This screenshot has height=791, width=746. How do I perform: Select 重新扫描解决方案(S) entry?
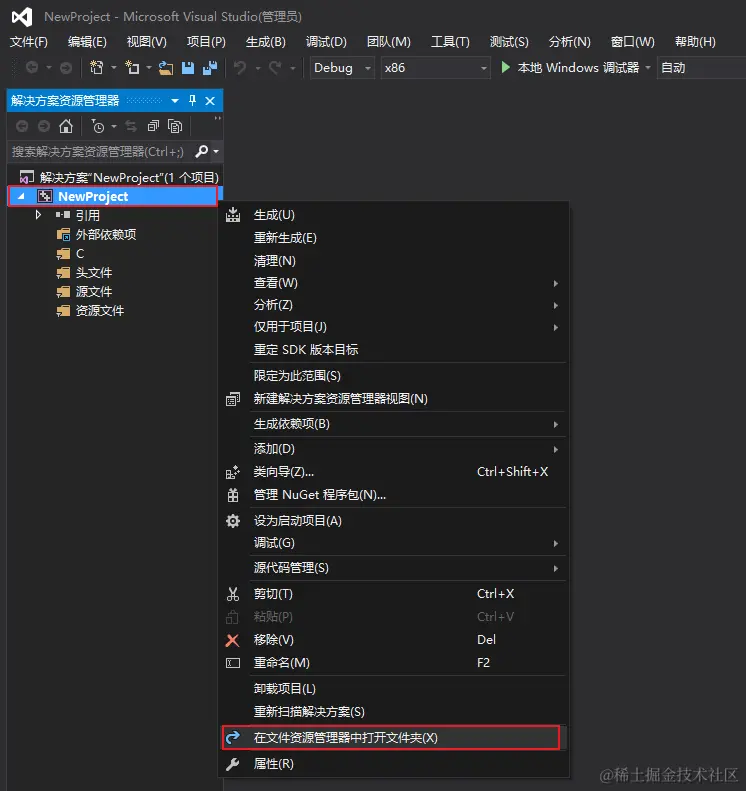coord(395,712)
